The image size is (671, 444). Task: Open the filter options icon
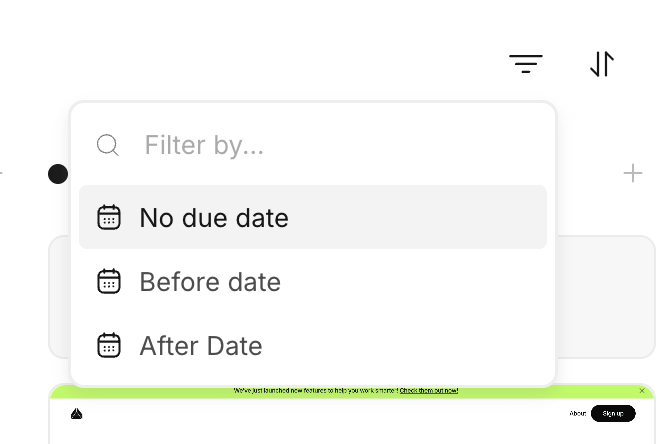coord(526,64)
